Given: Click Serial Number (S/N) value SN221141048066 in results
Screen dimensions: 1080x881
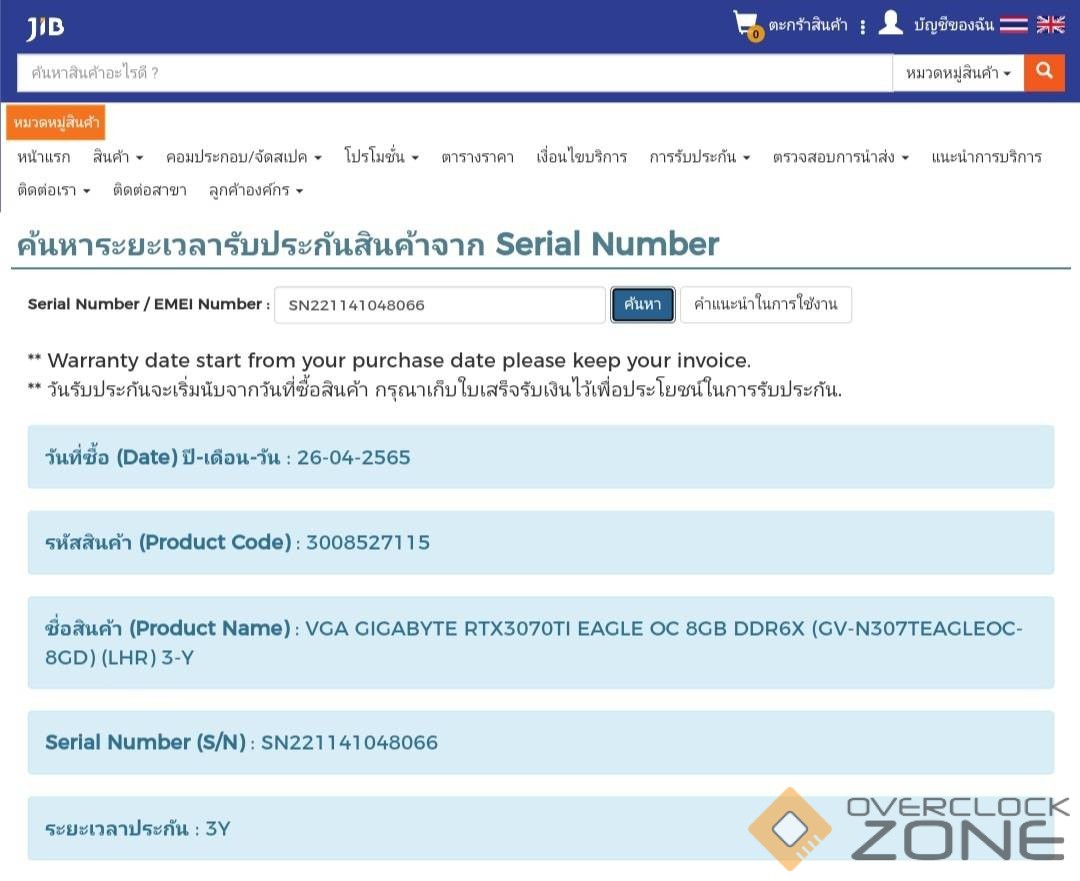Looking at the screenshot, I should 349,743.
